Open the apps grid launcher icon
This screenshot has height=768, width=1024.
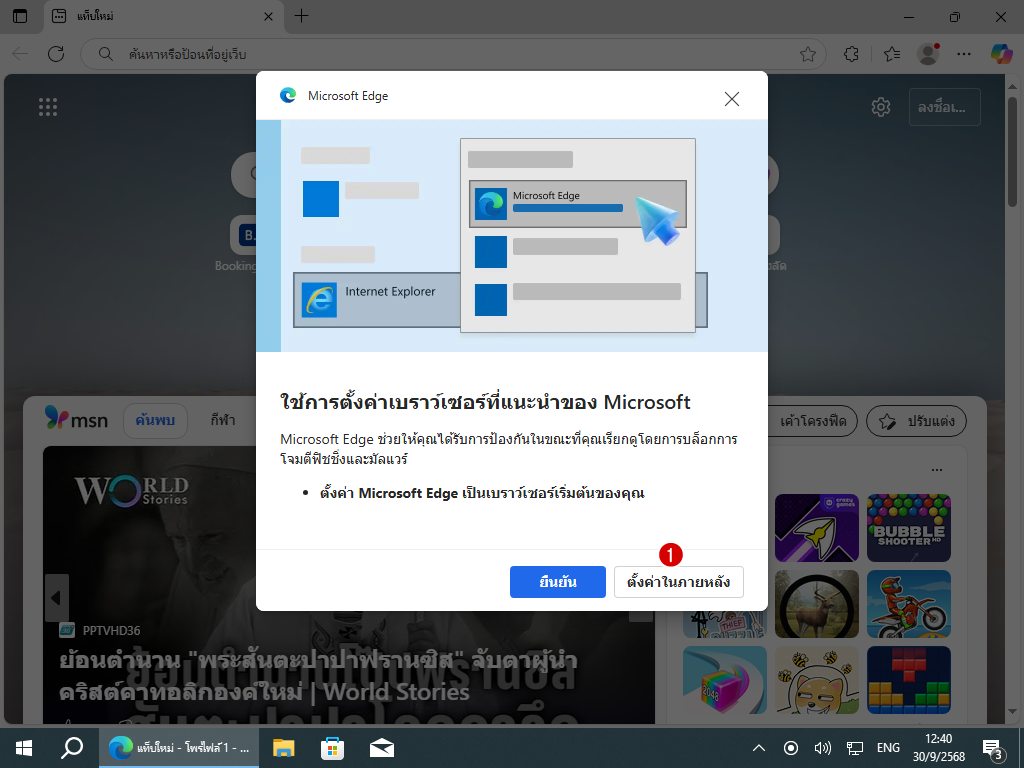coord(48,107)
